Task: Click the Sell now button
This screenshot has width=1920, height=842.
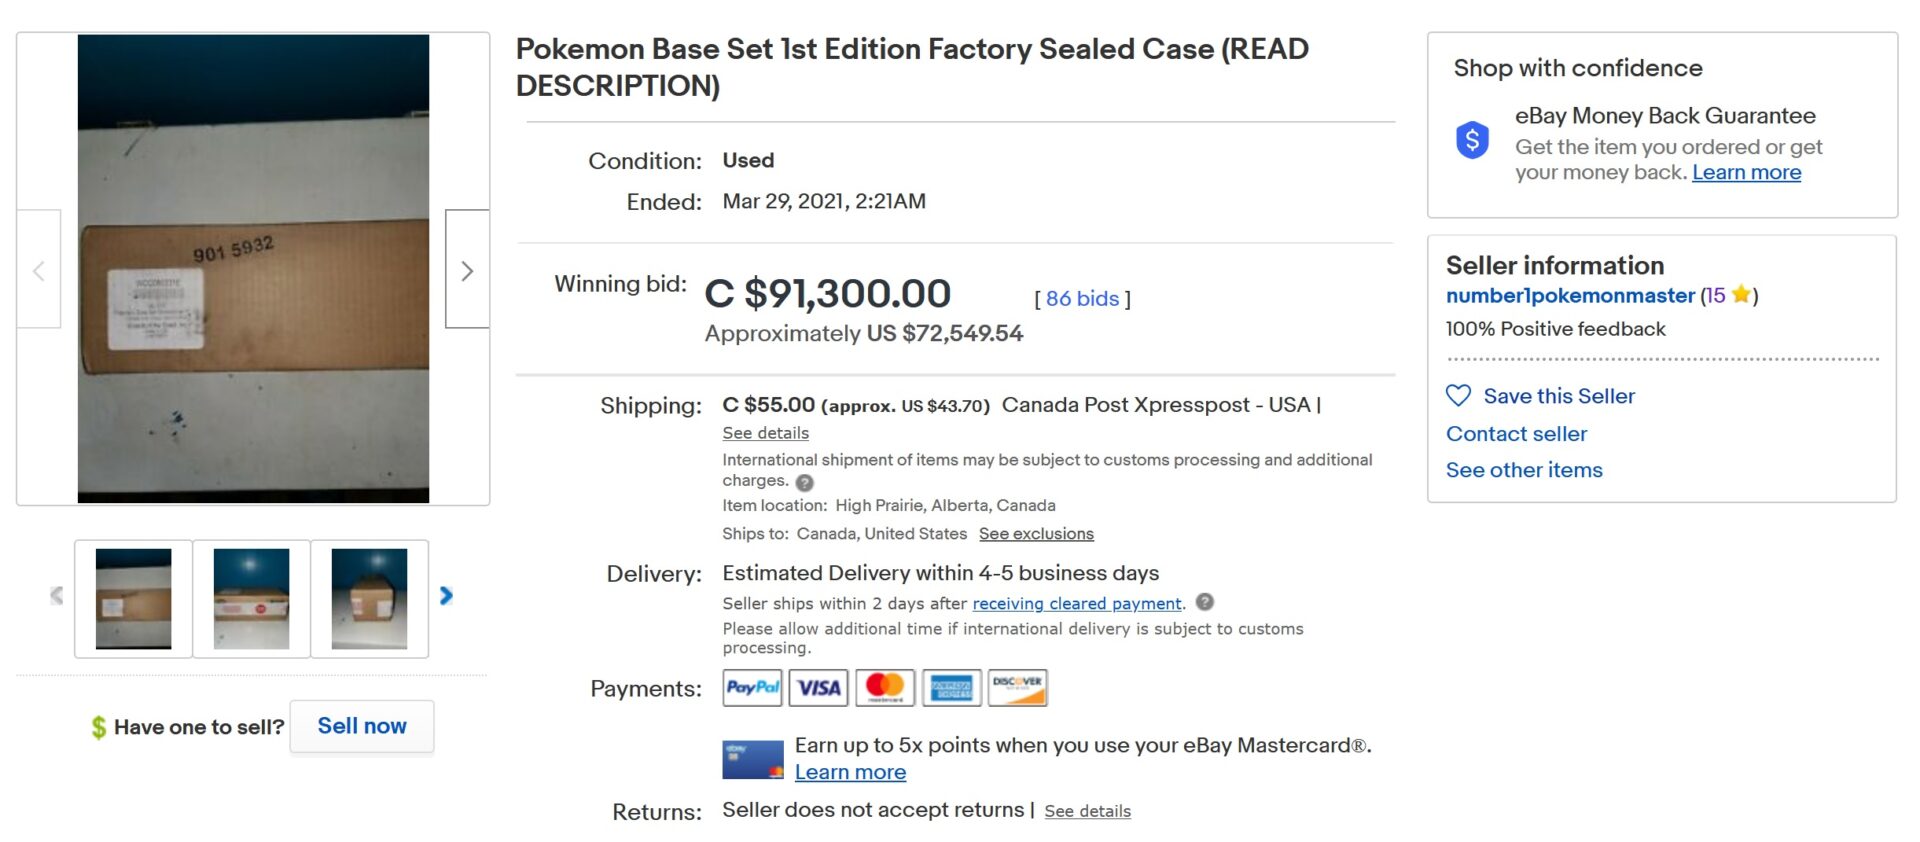Action: (361, 726)
